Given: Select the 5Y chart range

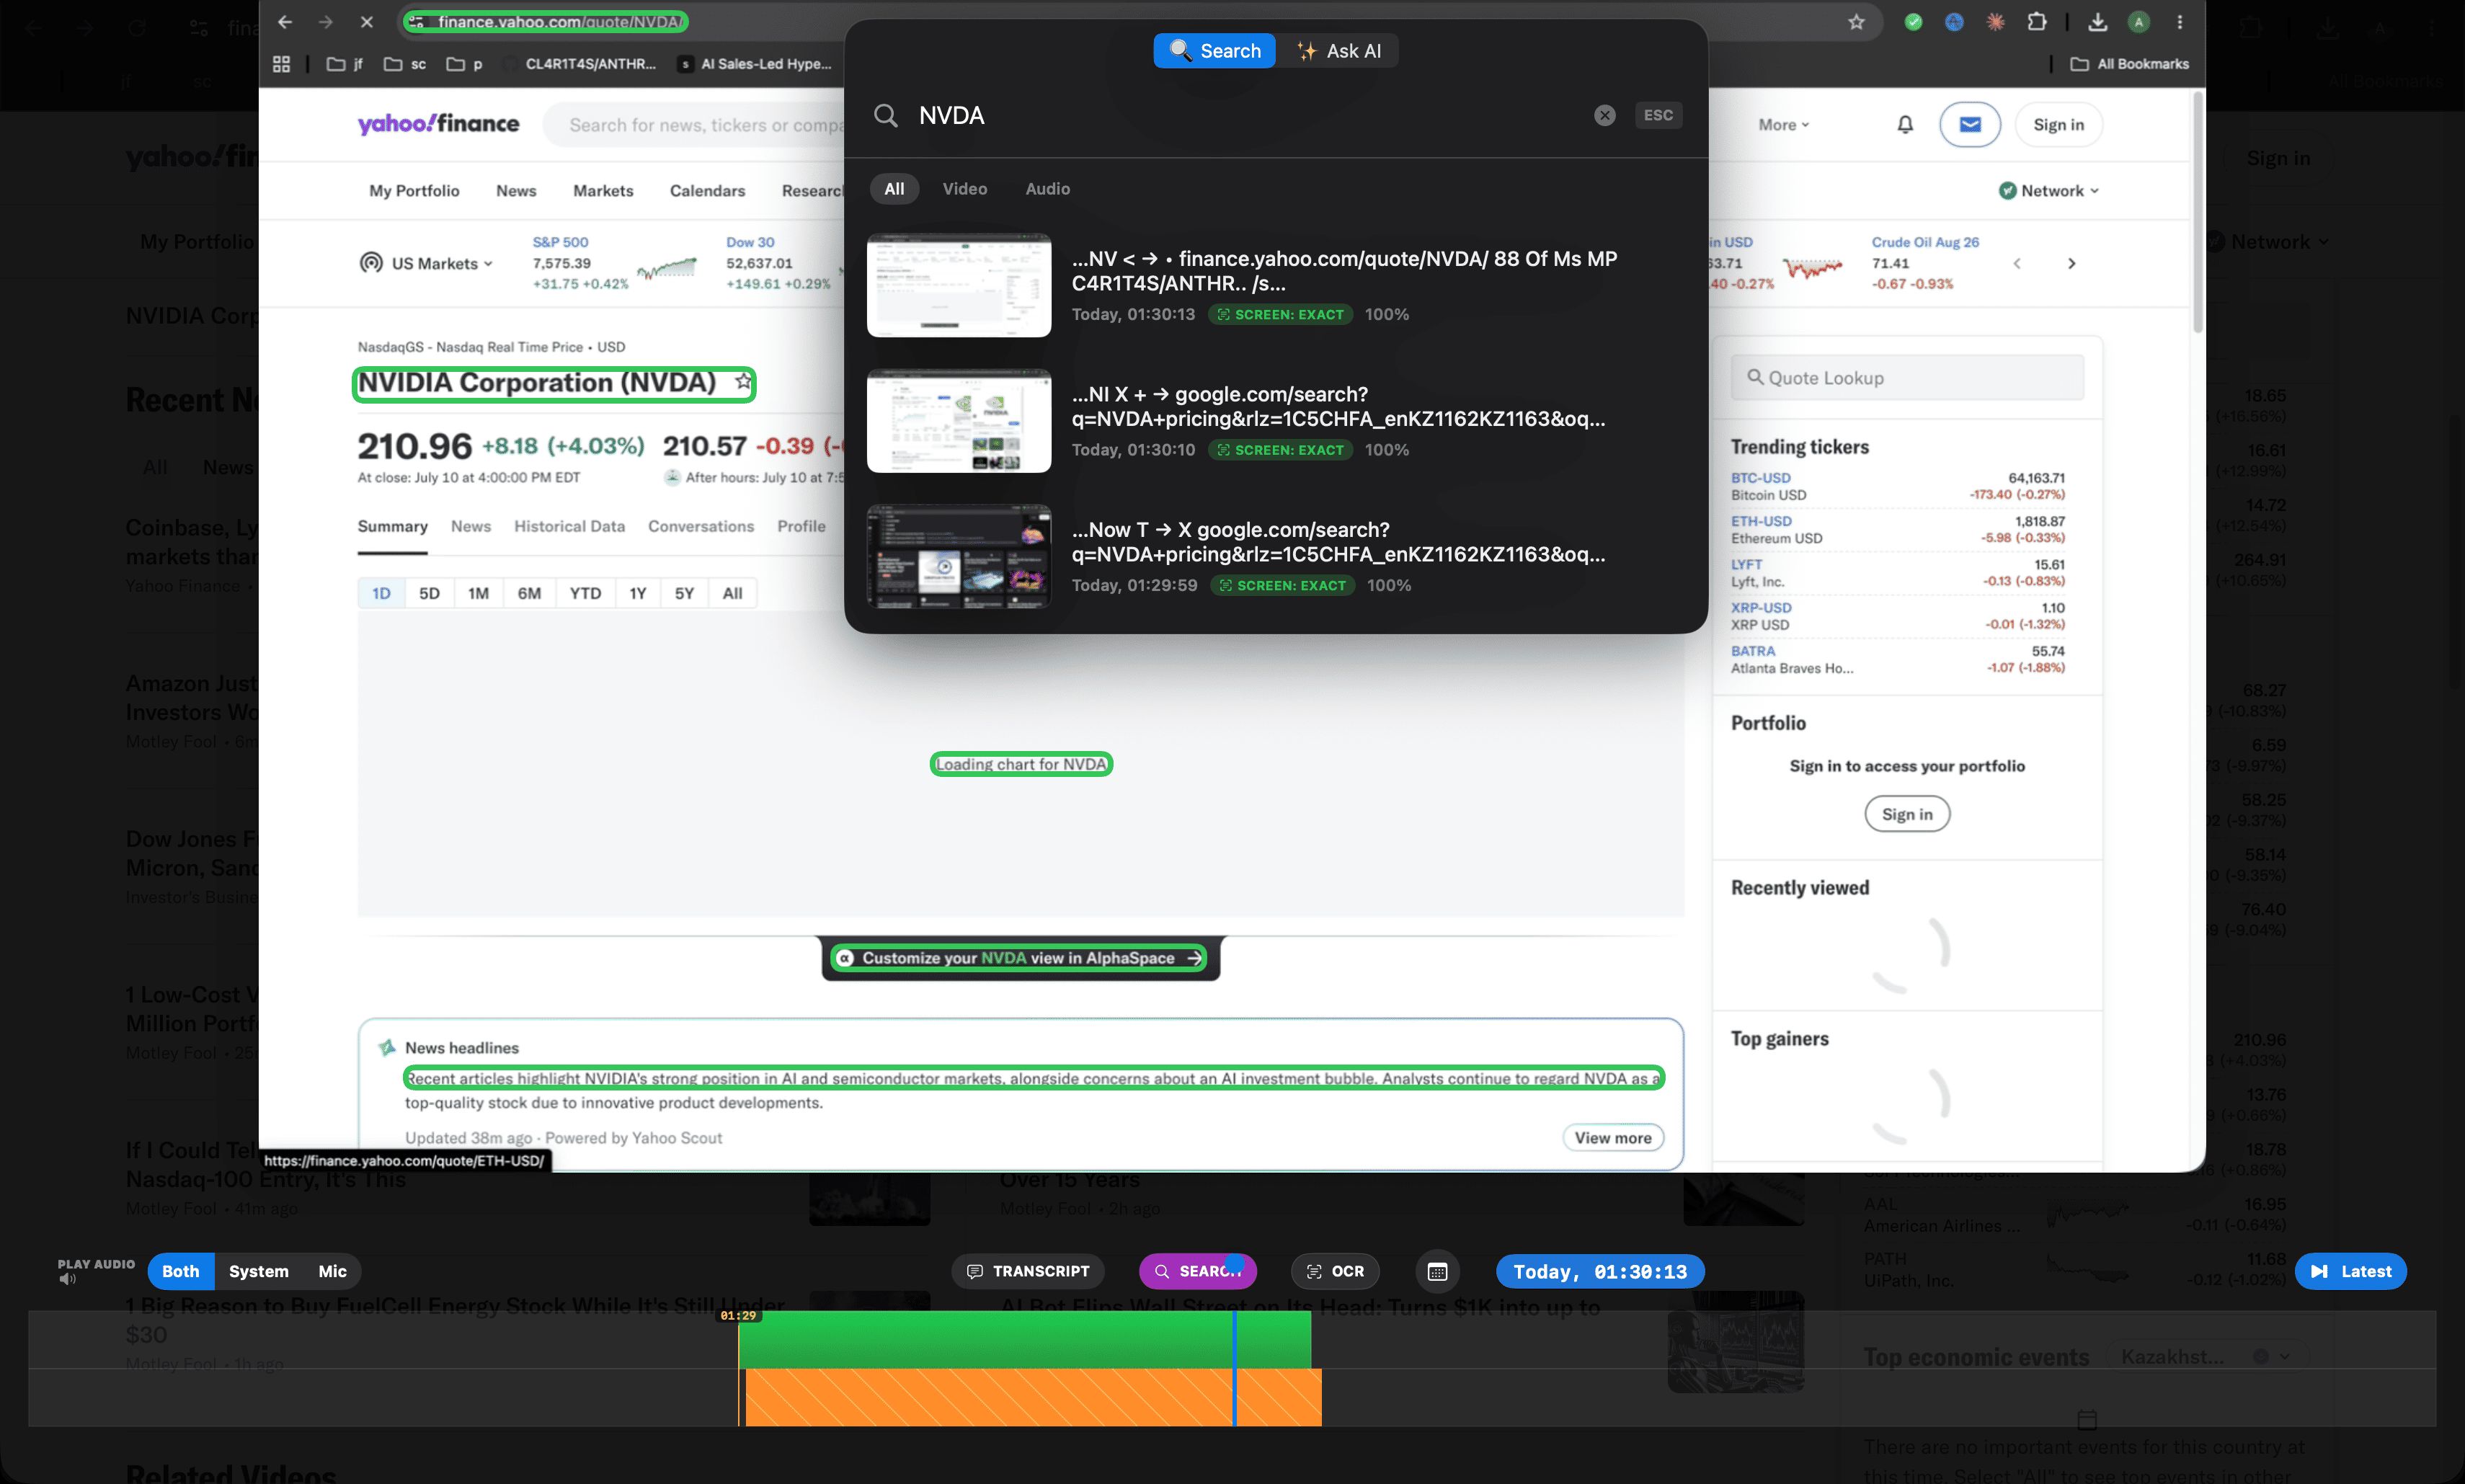Looking at the screenshot, I should [684, 593].
